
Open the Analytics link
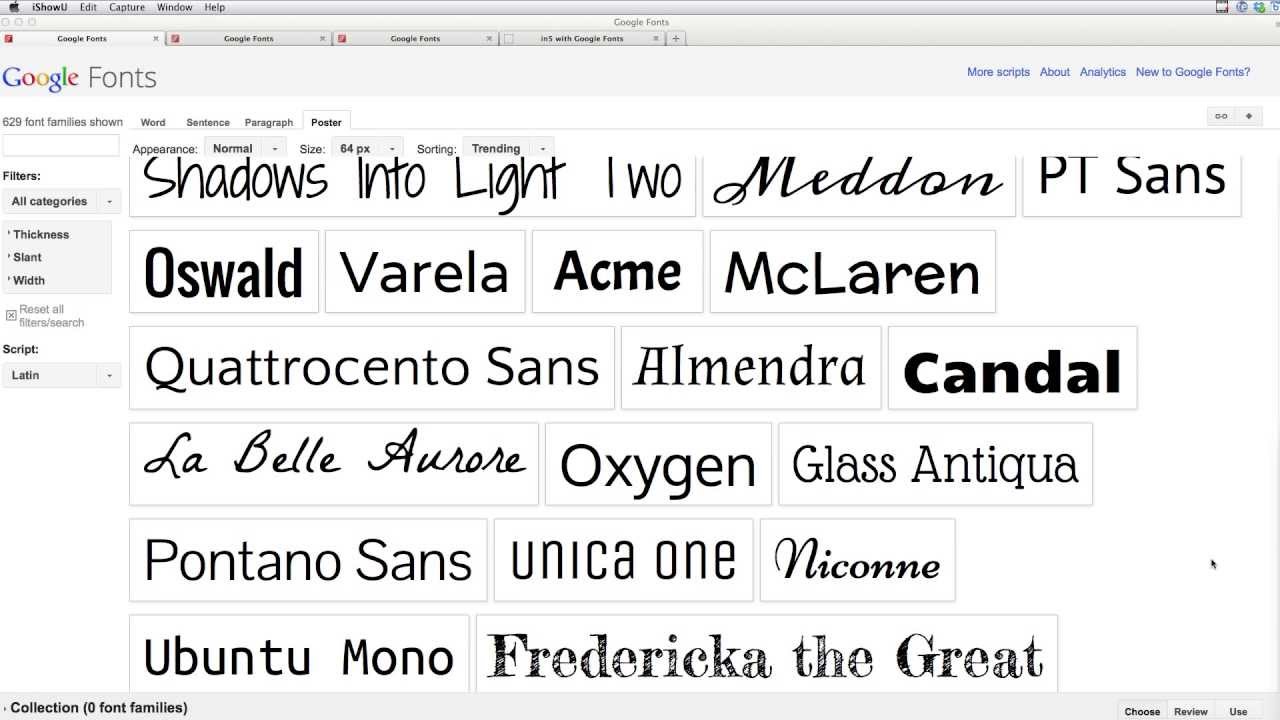(x=1103, y=72)
